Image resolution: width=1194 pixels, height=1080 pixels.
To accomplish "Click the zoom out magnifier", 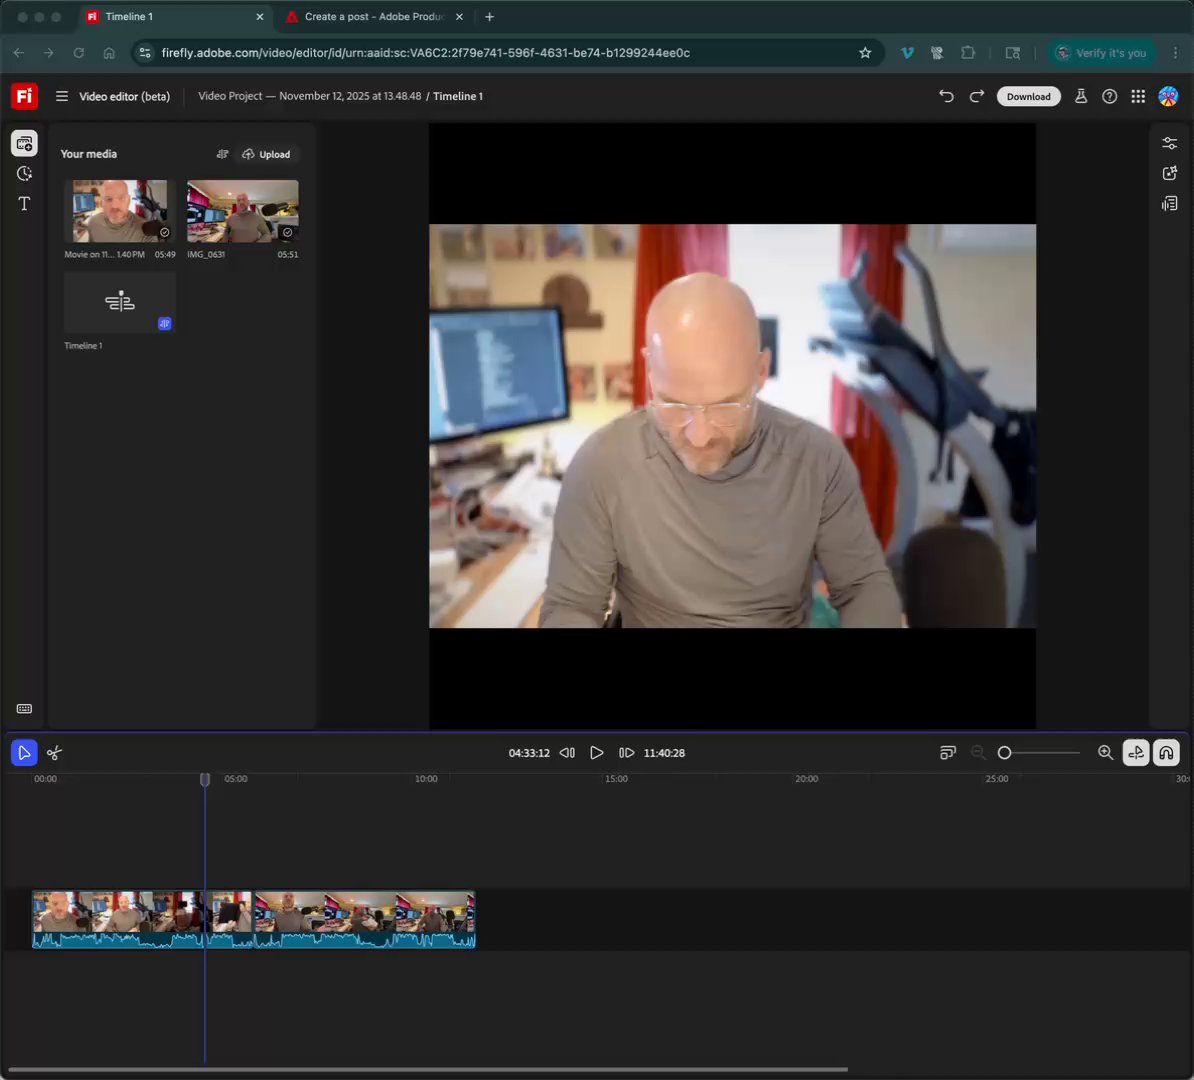I will (x=978, y=752).
